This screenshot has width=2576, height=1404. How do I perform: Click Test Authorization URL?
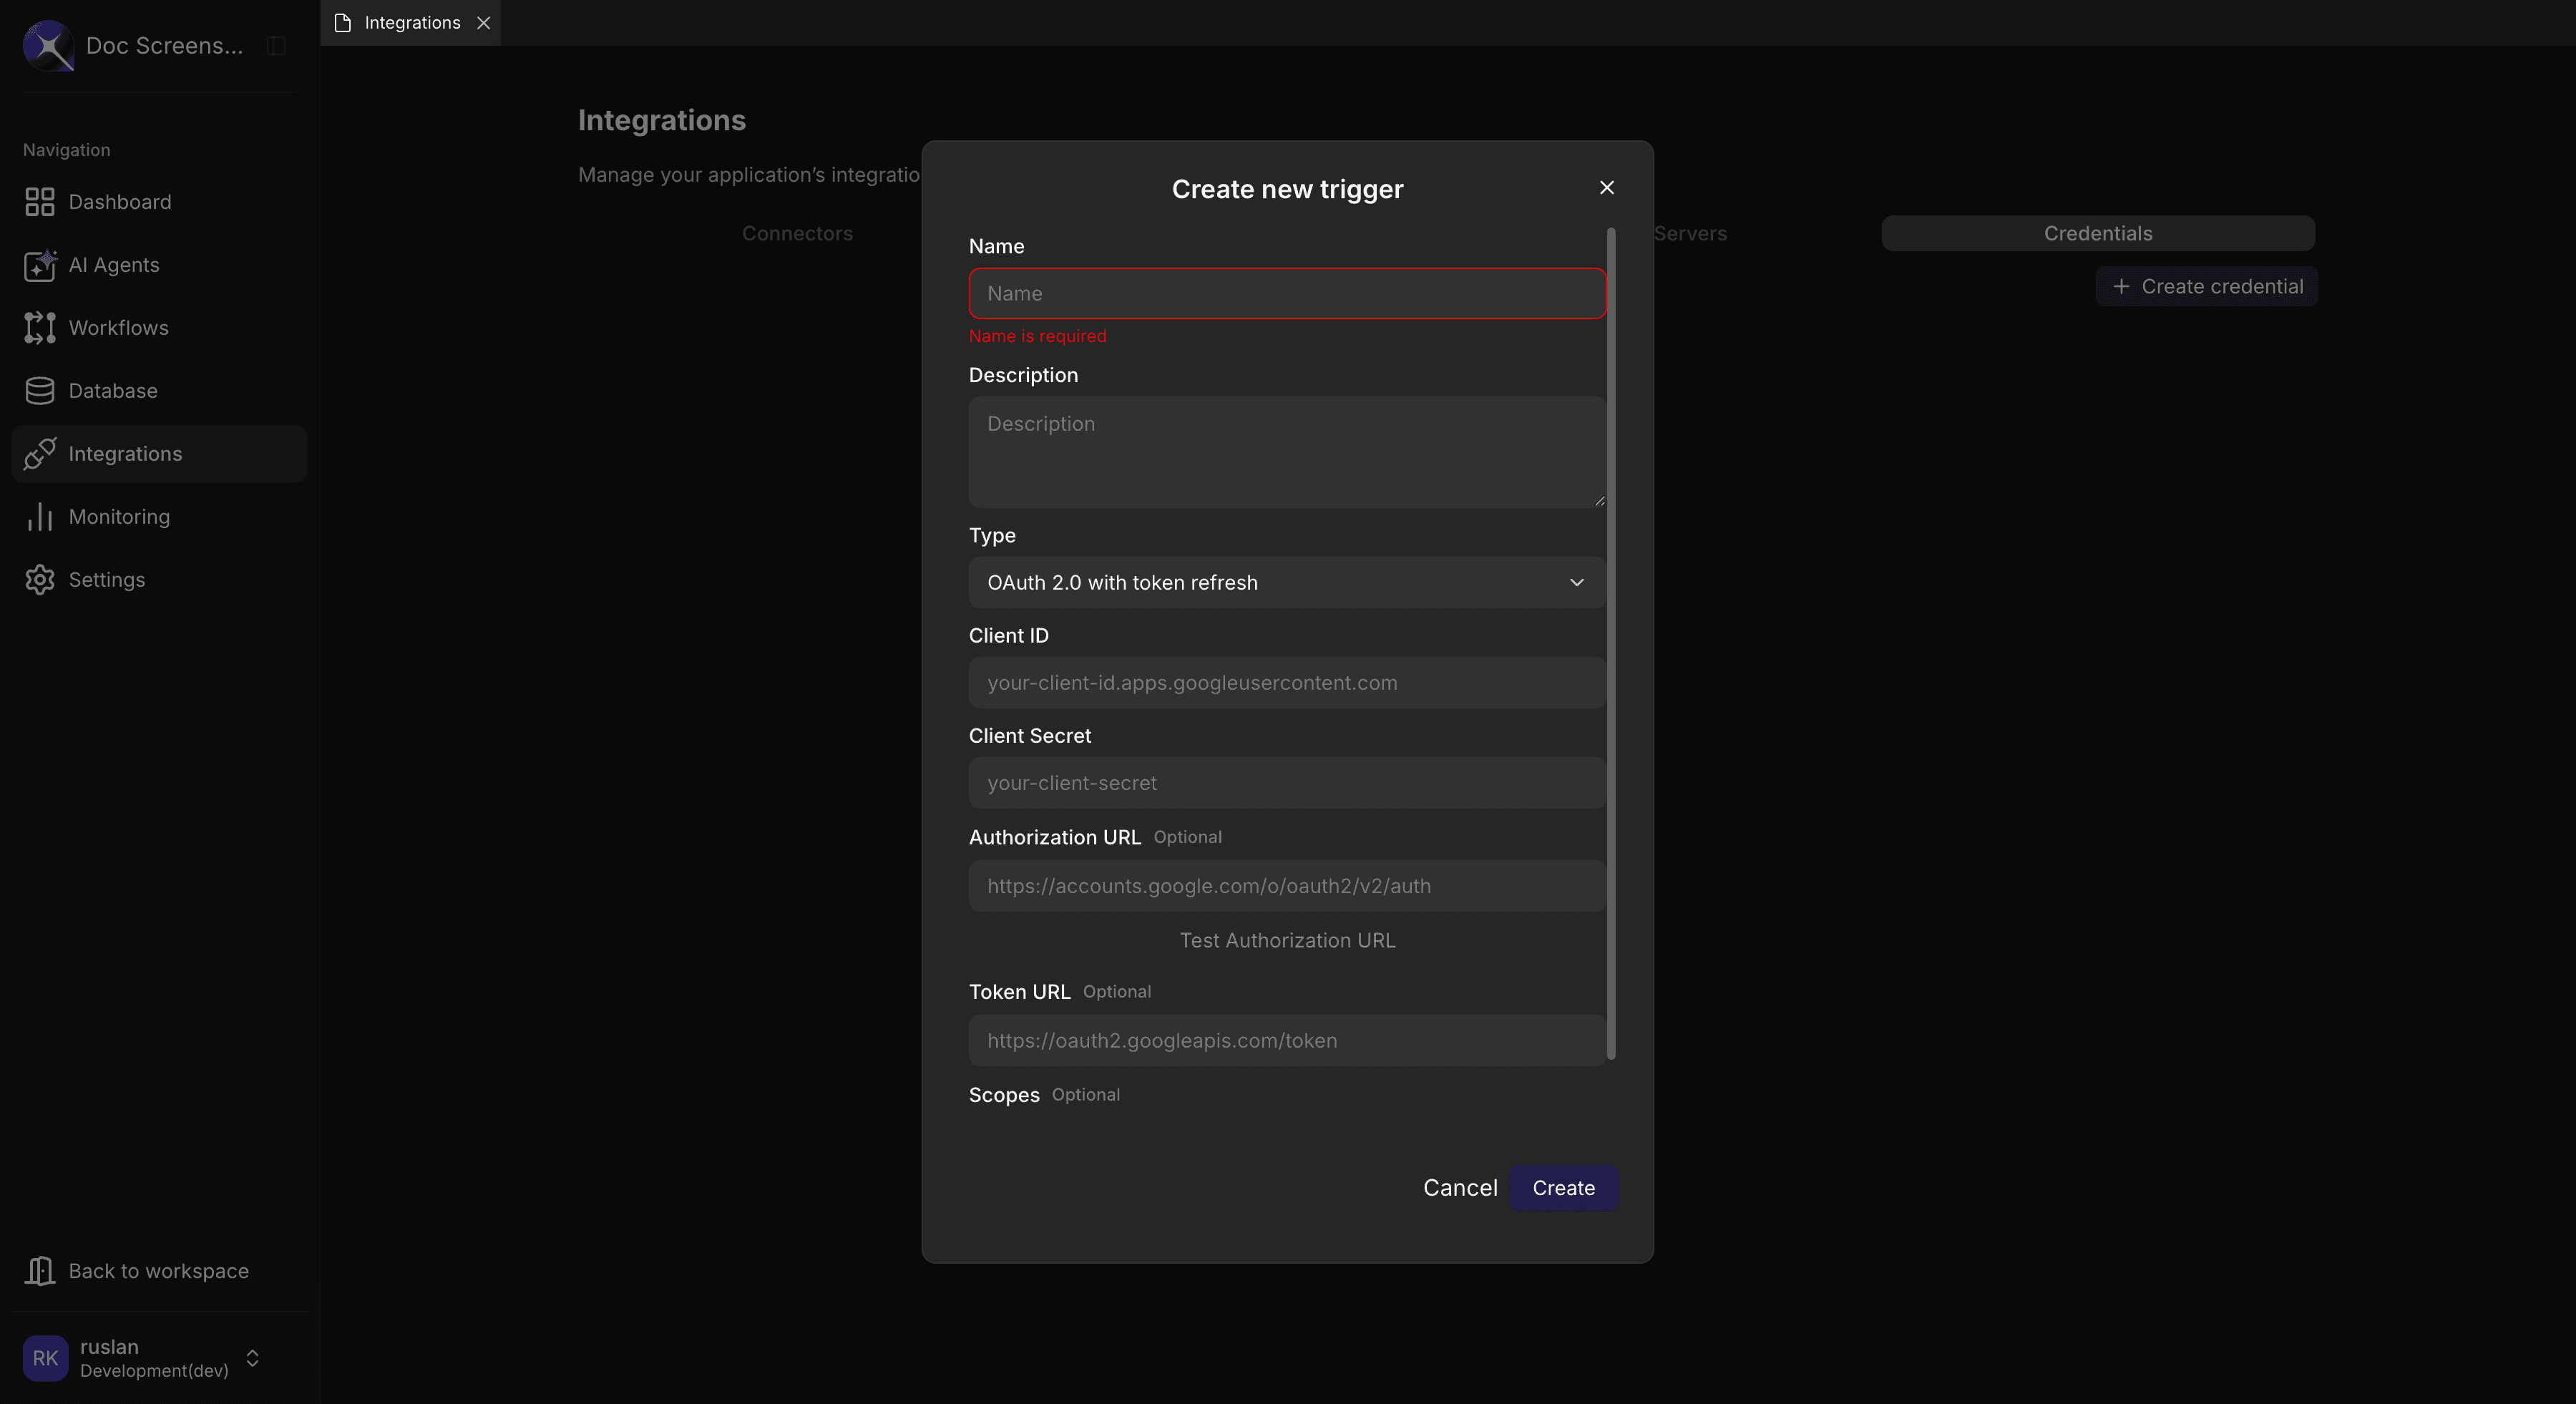coord(1286,940)
